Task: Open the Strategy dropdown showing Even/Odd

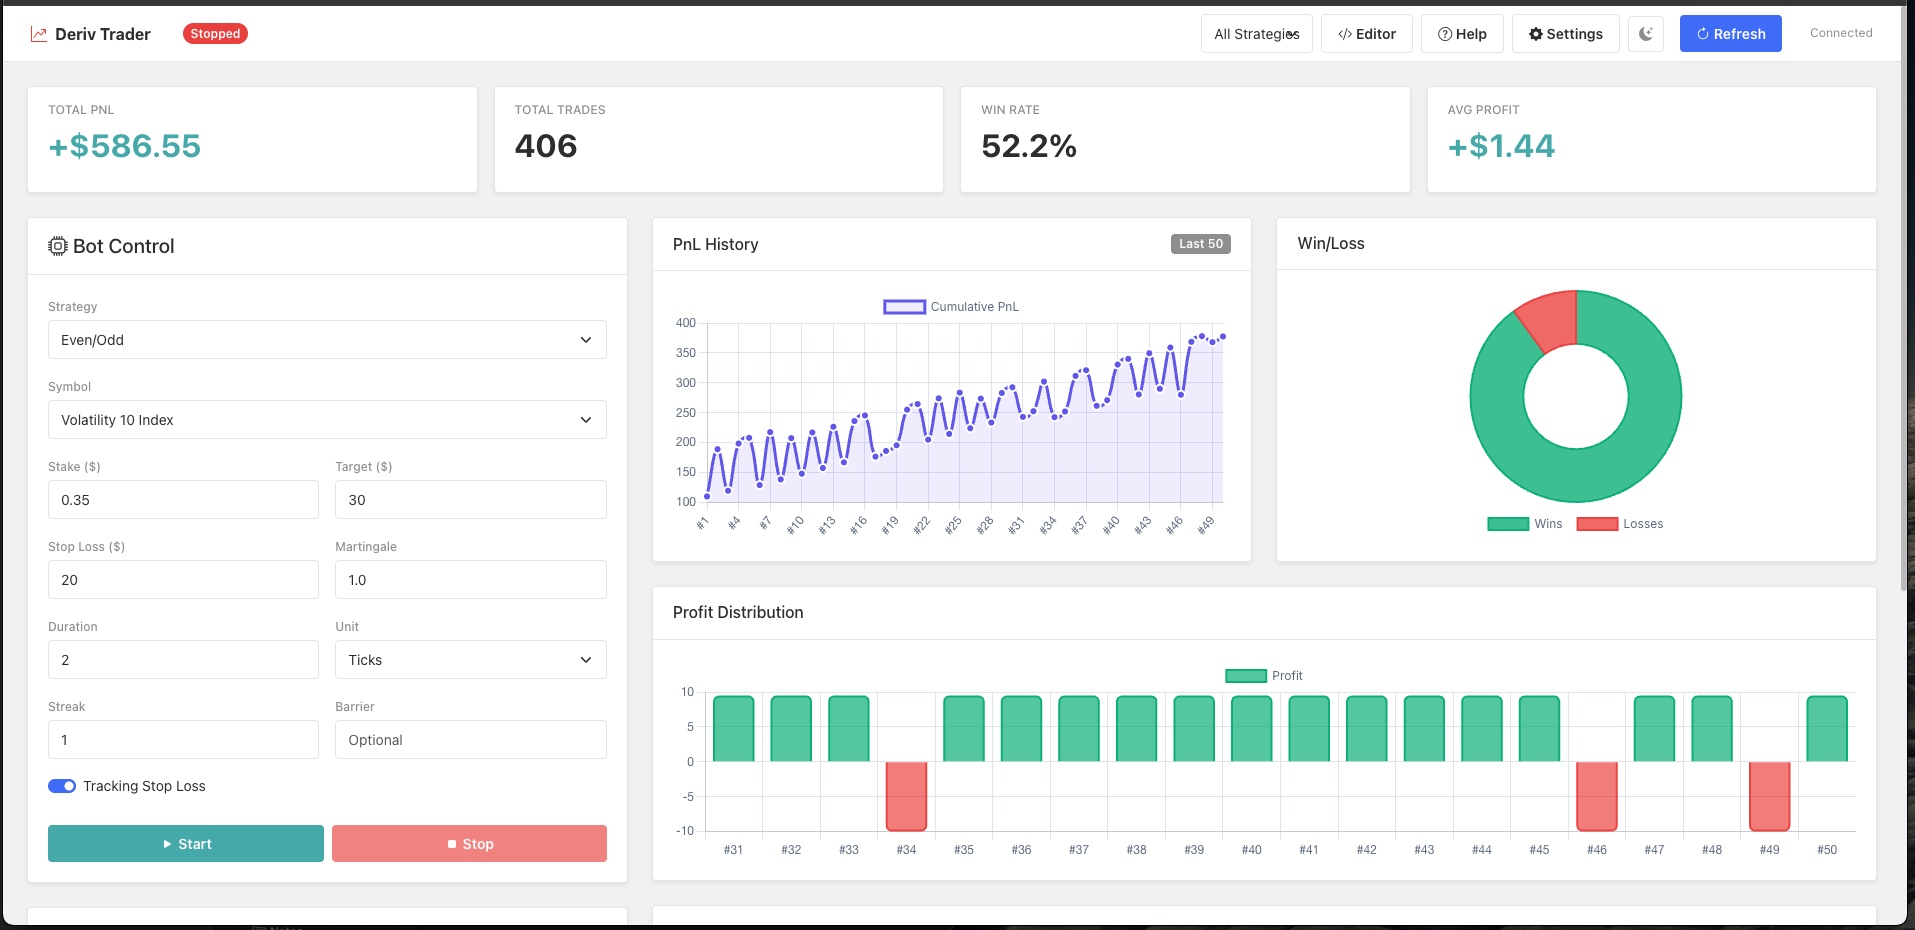Action: [327, 340]
